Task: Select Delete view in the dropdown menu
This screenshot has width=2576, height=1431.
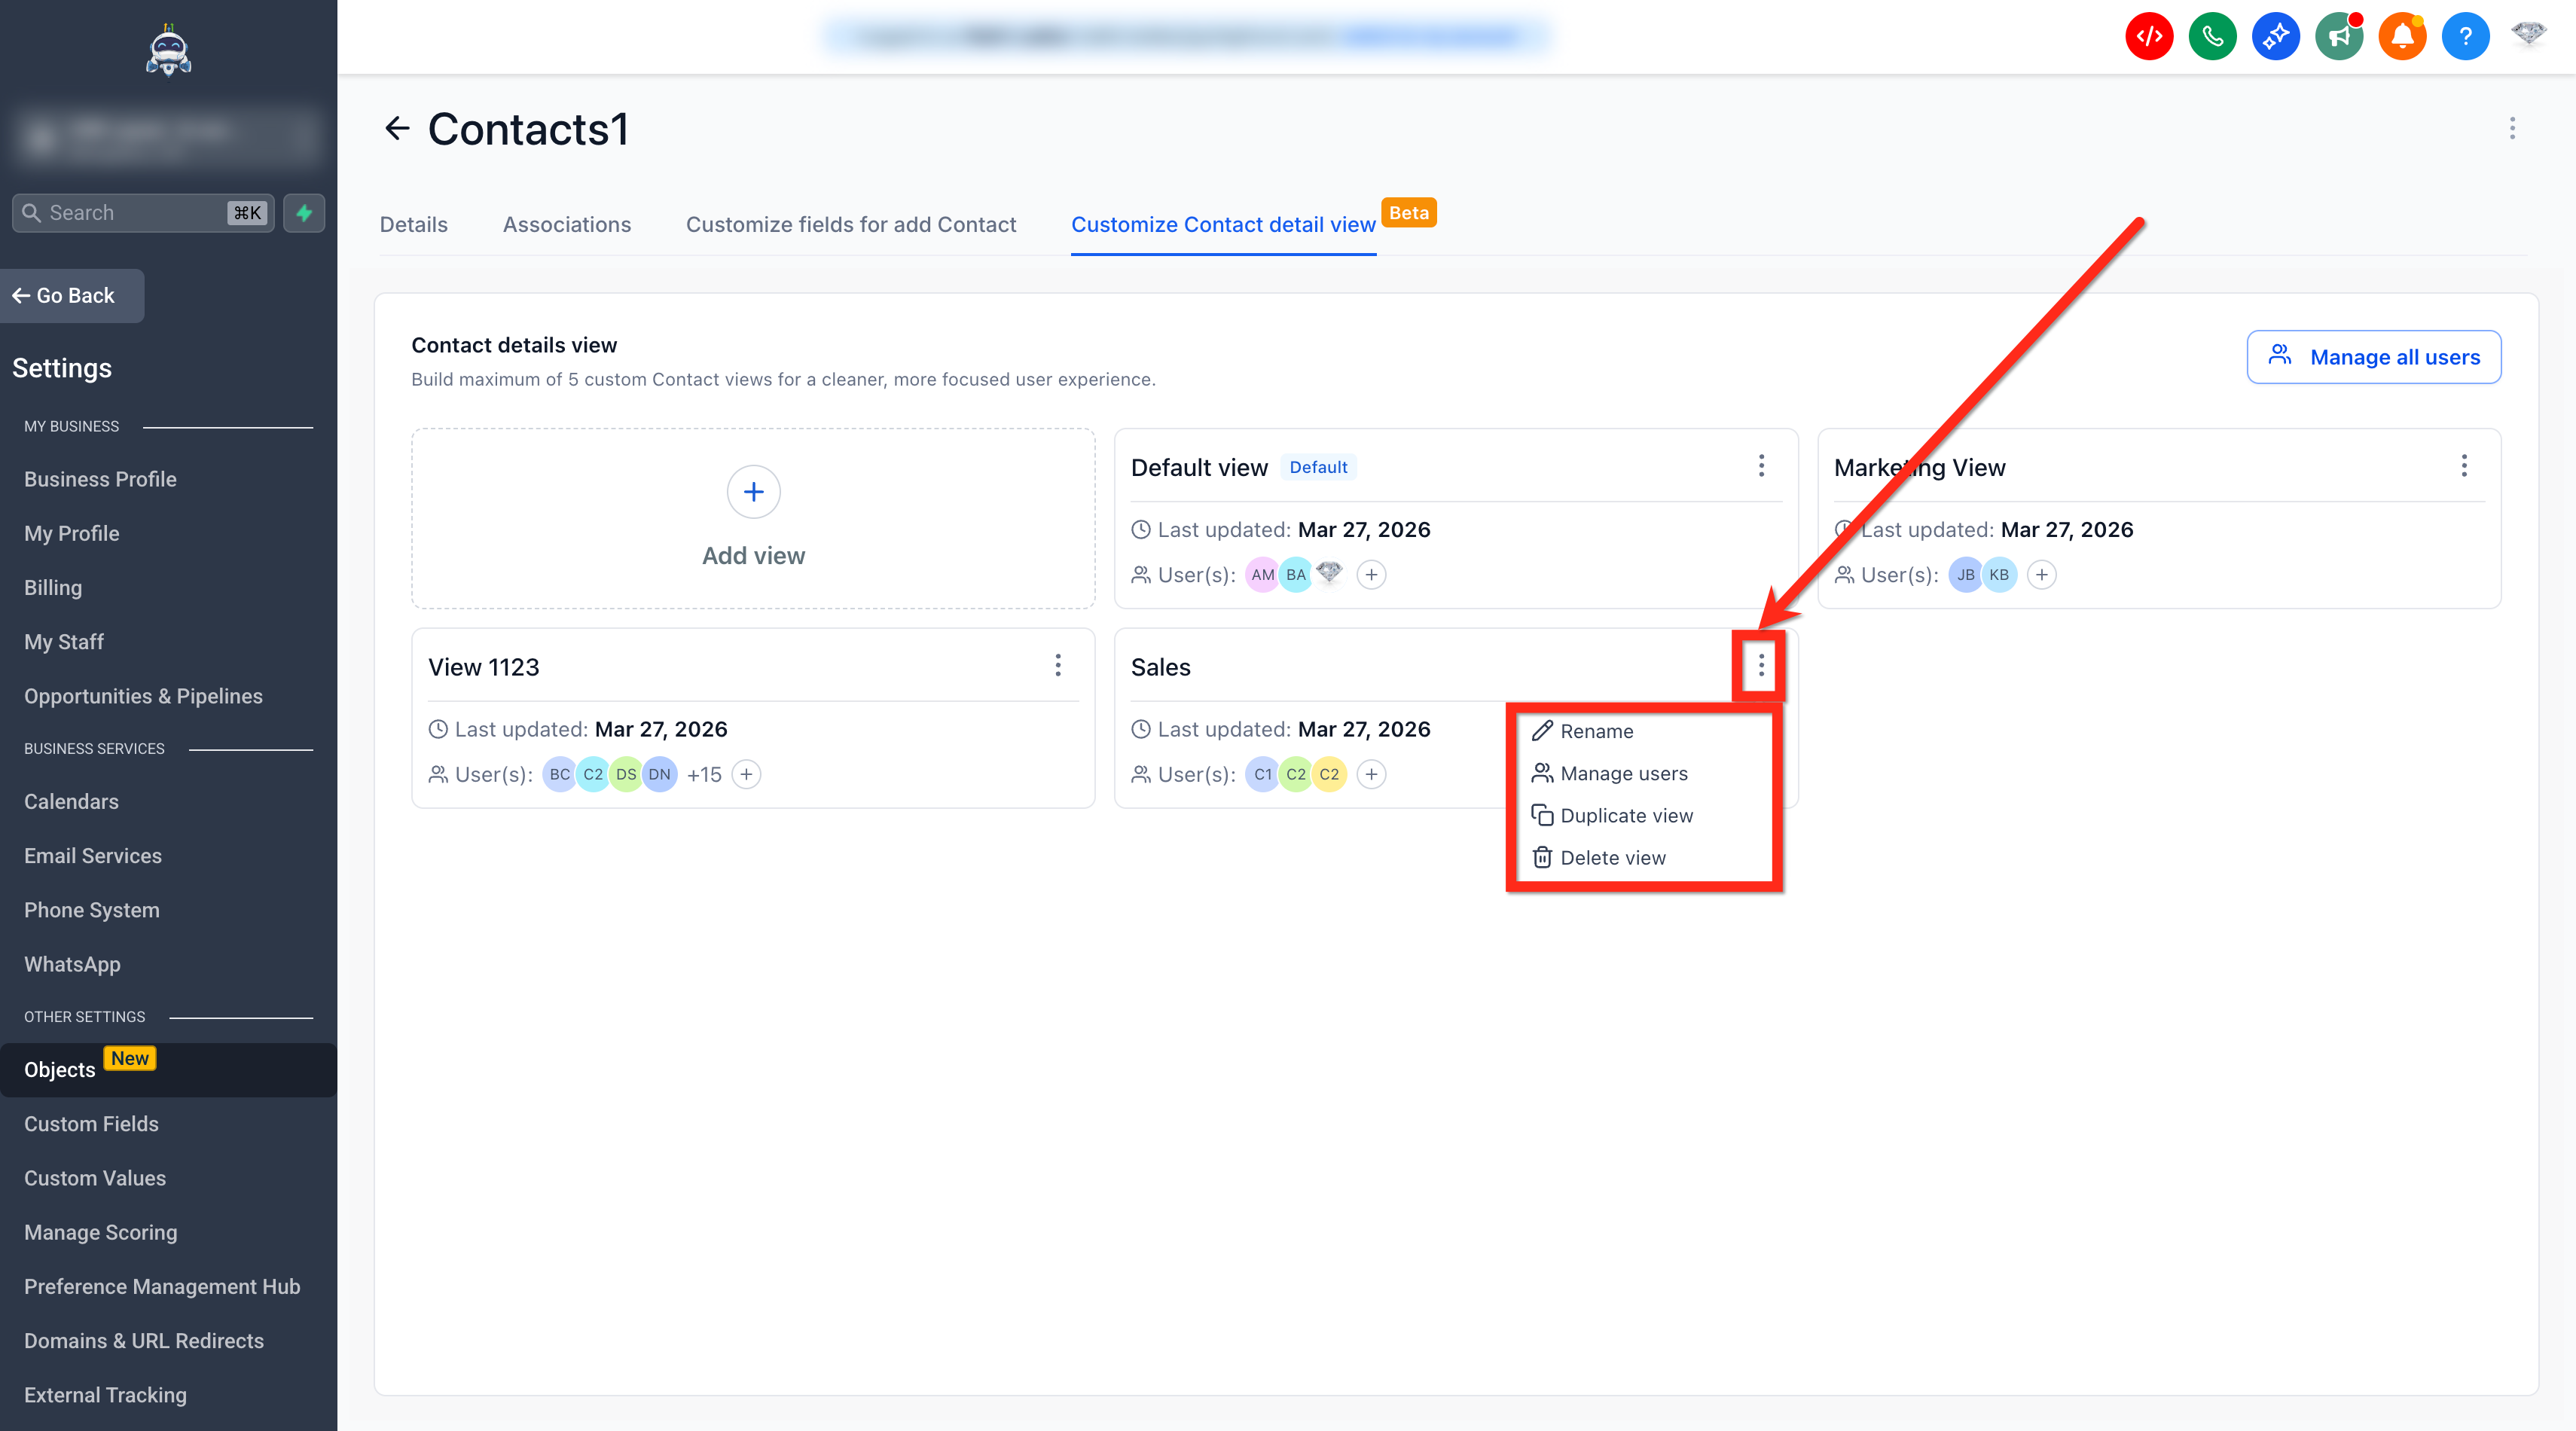Action: coord(1611,858)
